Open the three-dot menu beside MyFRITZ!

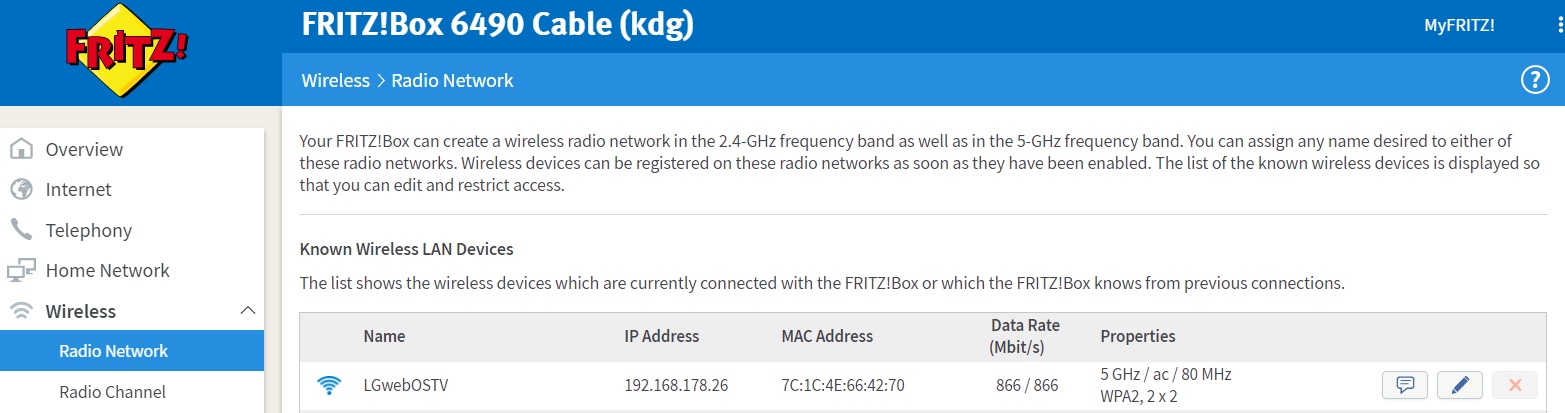(1559, 25)
